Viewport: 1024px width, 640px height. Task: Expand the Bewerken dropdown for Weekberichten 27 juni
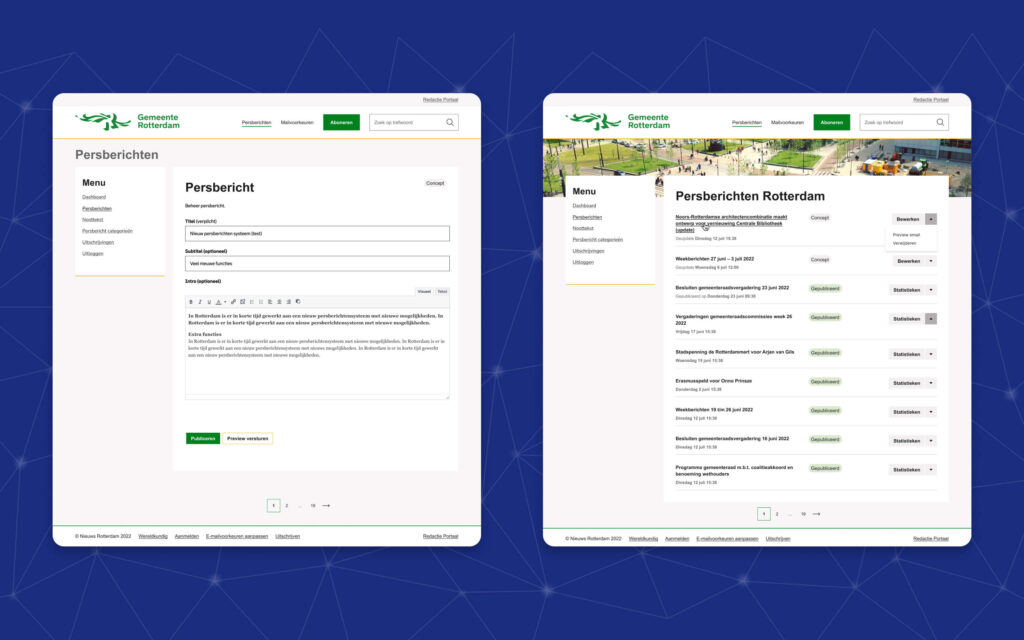pyautogui.click(x=931, y=260)
